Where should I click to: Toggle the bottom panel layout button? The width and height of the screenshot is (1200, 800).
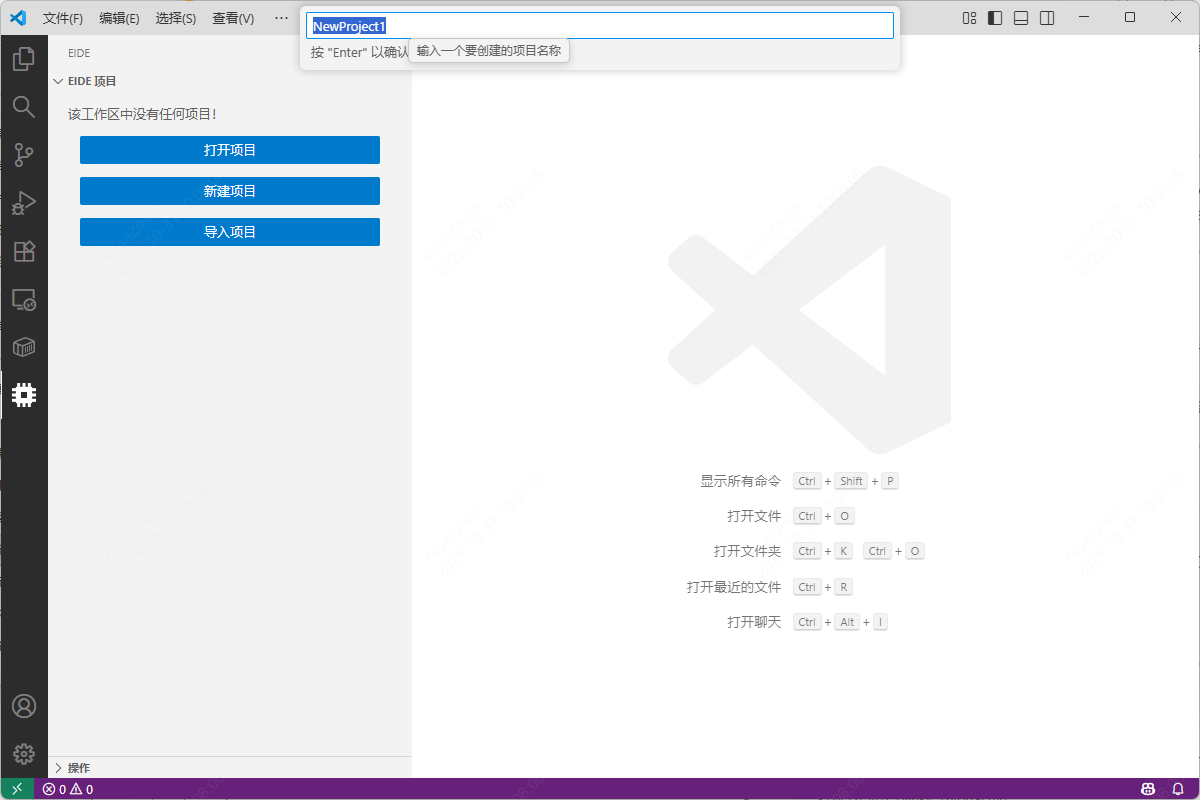[1021, 18]
